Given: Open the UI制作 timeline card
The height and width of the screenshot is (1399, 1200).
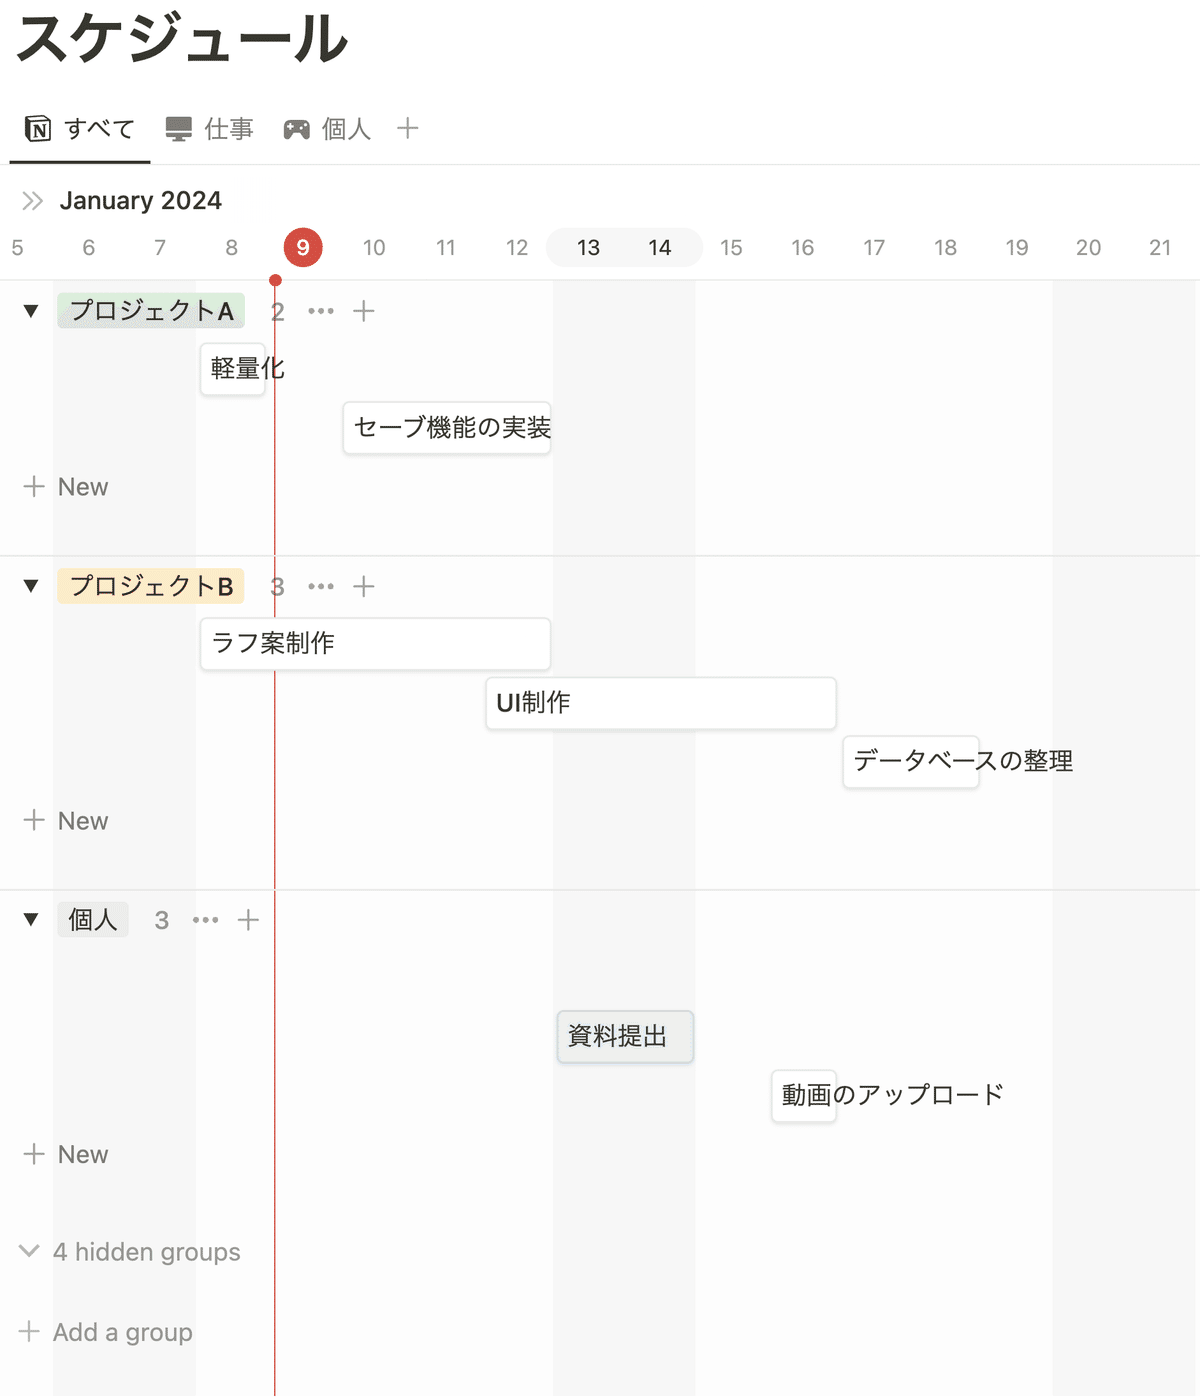Looking at the screenshot, I should (x=660, y=703).
